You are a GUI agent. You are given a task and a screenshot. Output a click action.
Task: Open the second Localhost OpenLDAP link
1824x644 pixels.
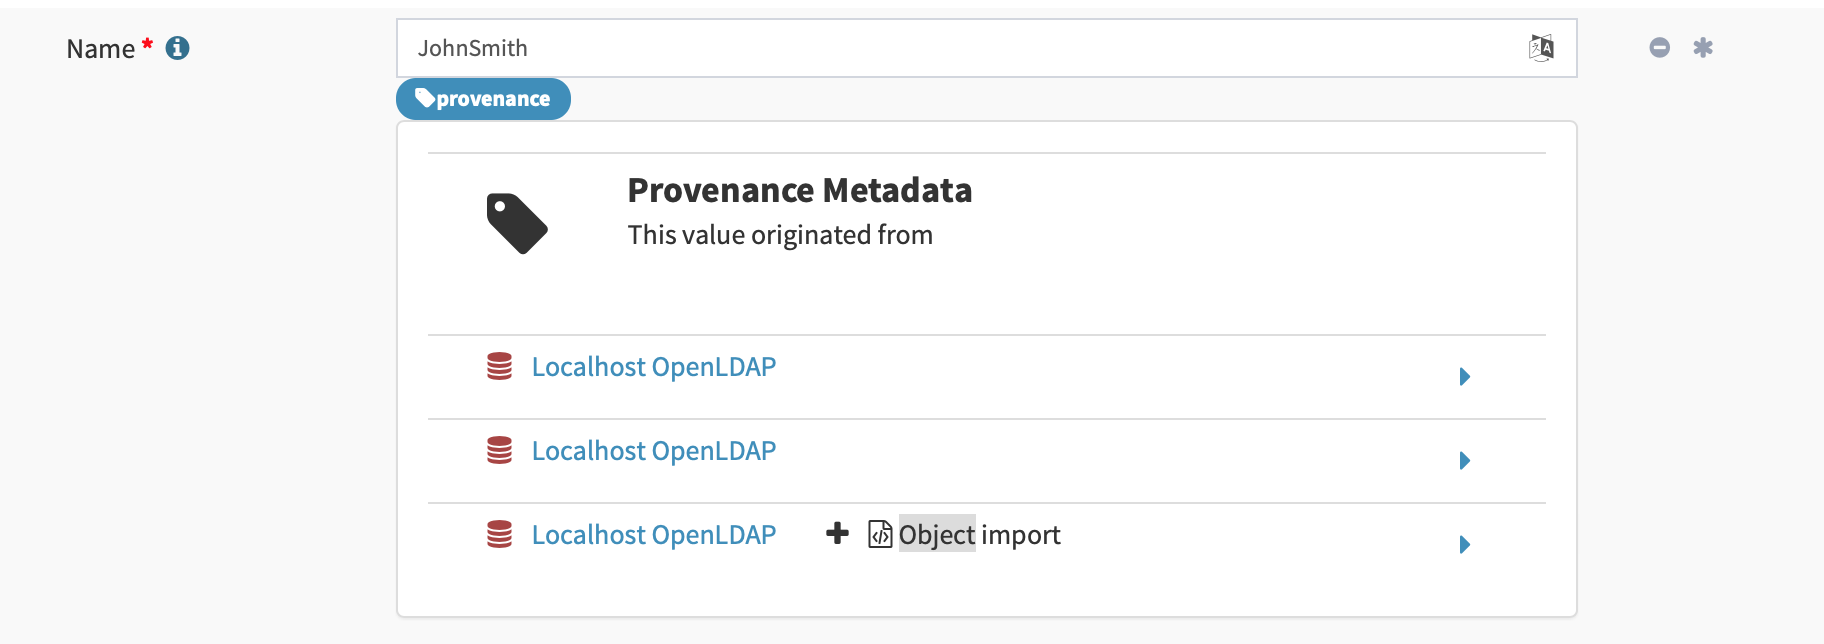[x=654, y=451]
